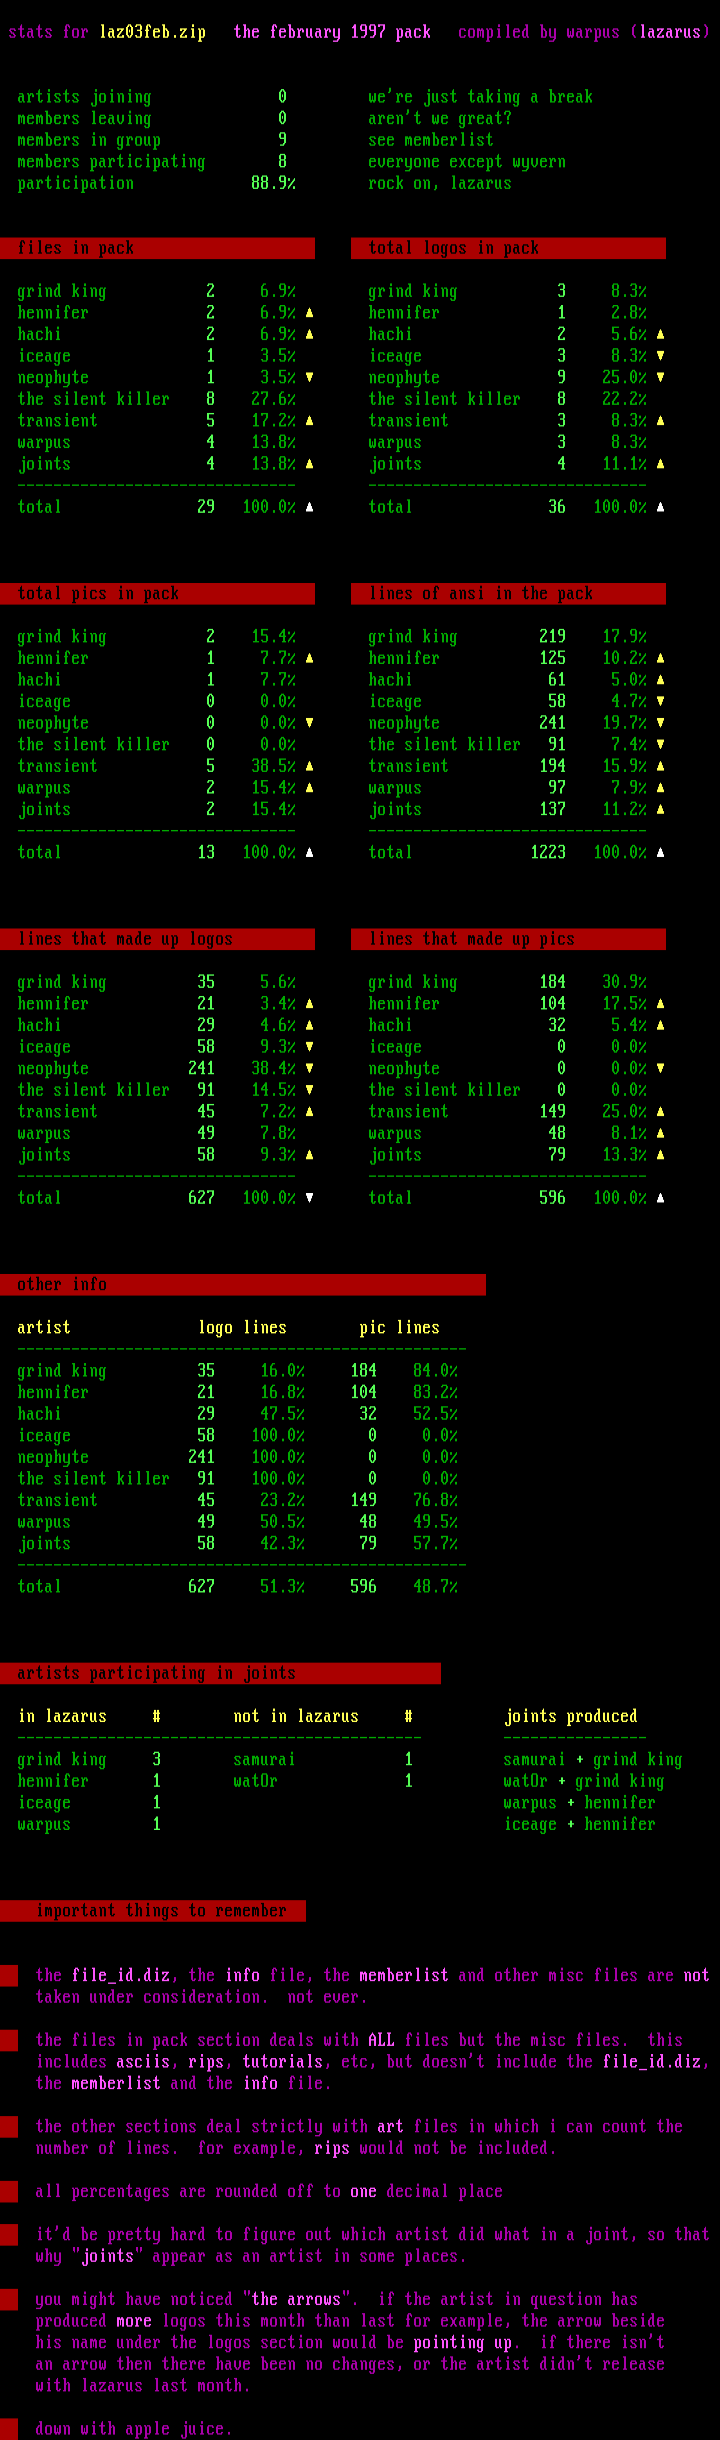Click the red bullet beside 'down with apple juice'

point(9,2429)
